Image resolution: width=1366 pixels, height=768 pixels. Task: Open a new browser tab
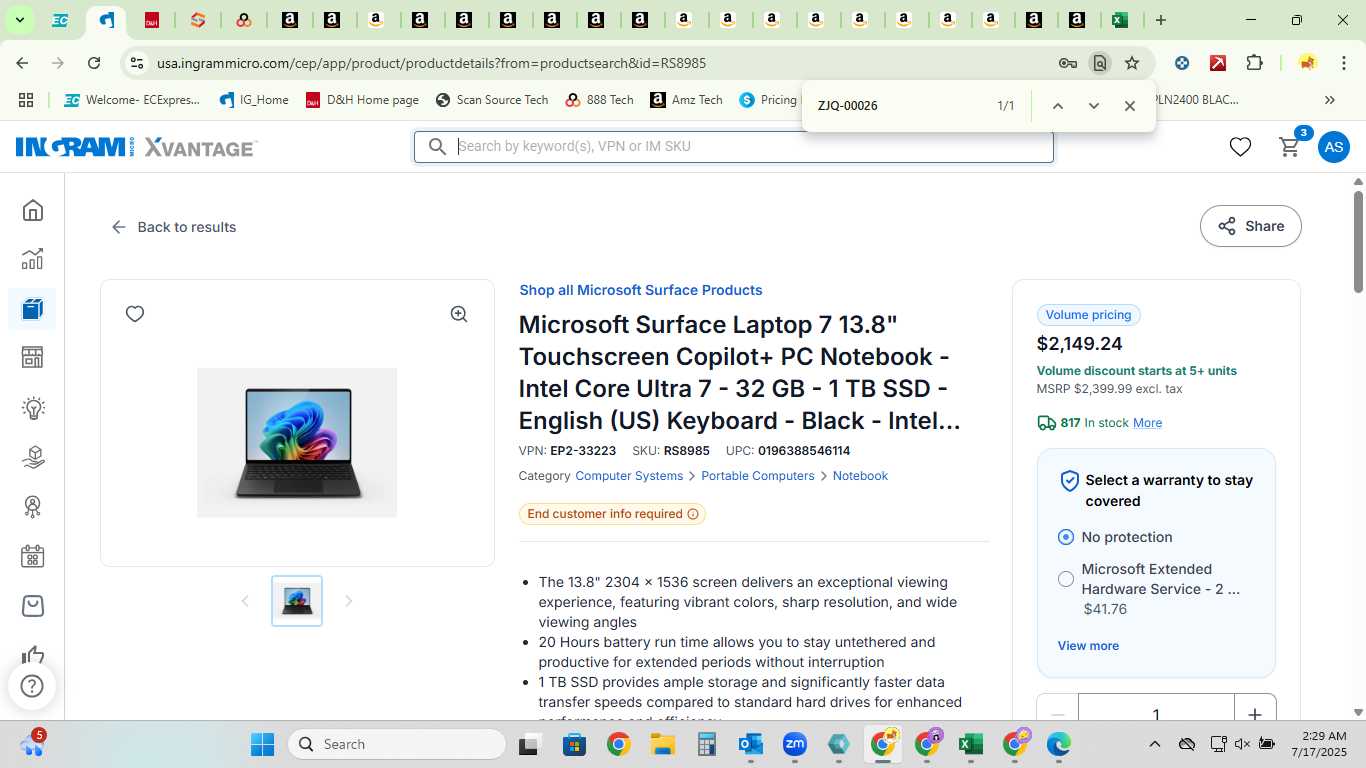(x=1161, y=20)
